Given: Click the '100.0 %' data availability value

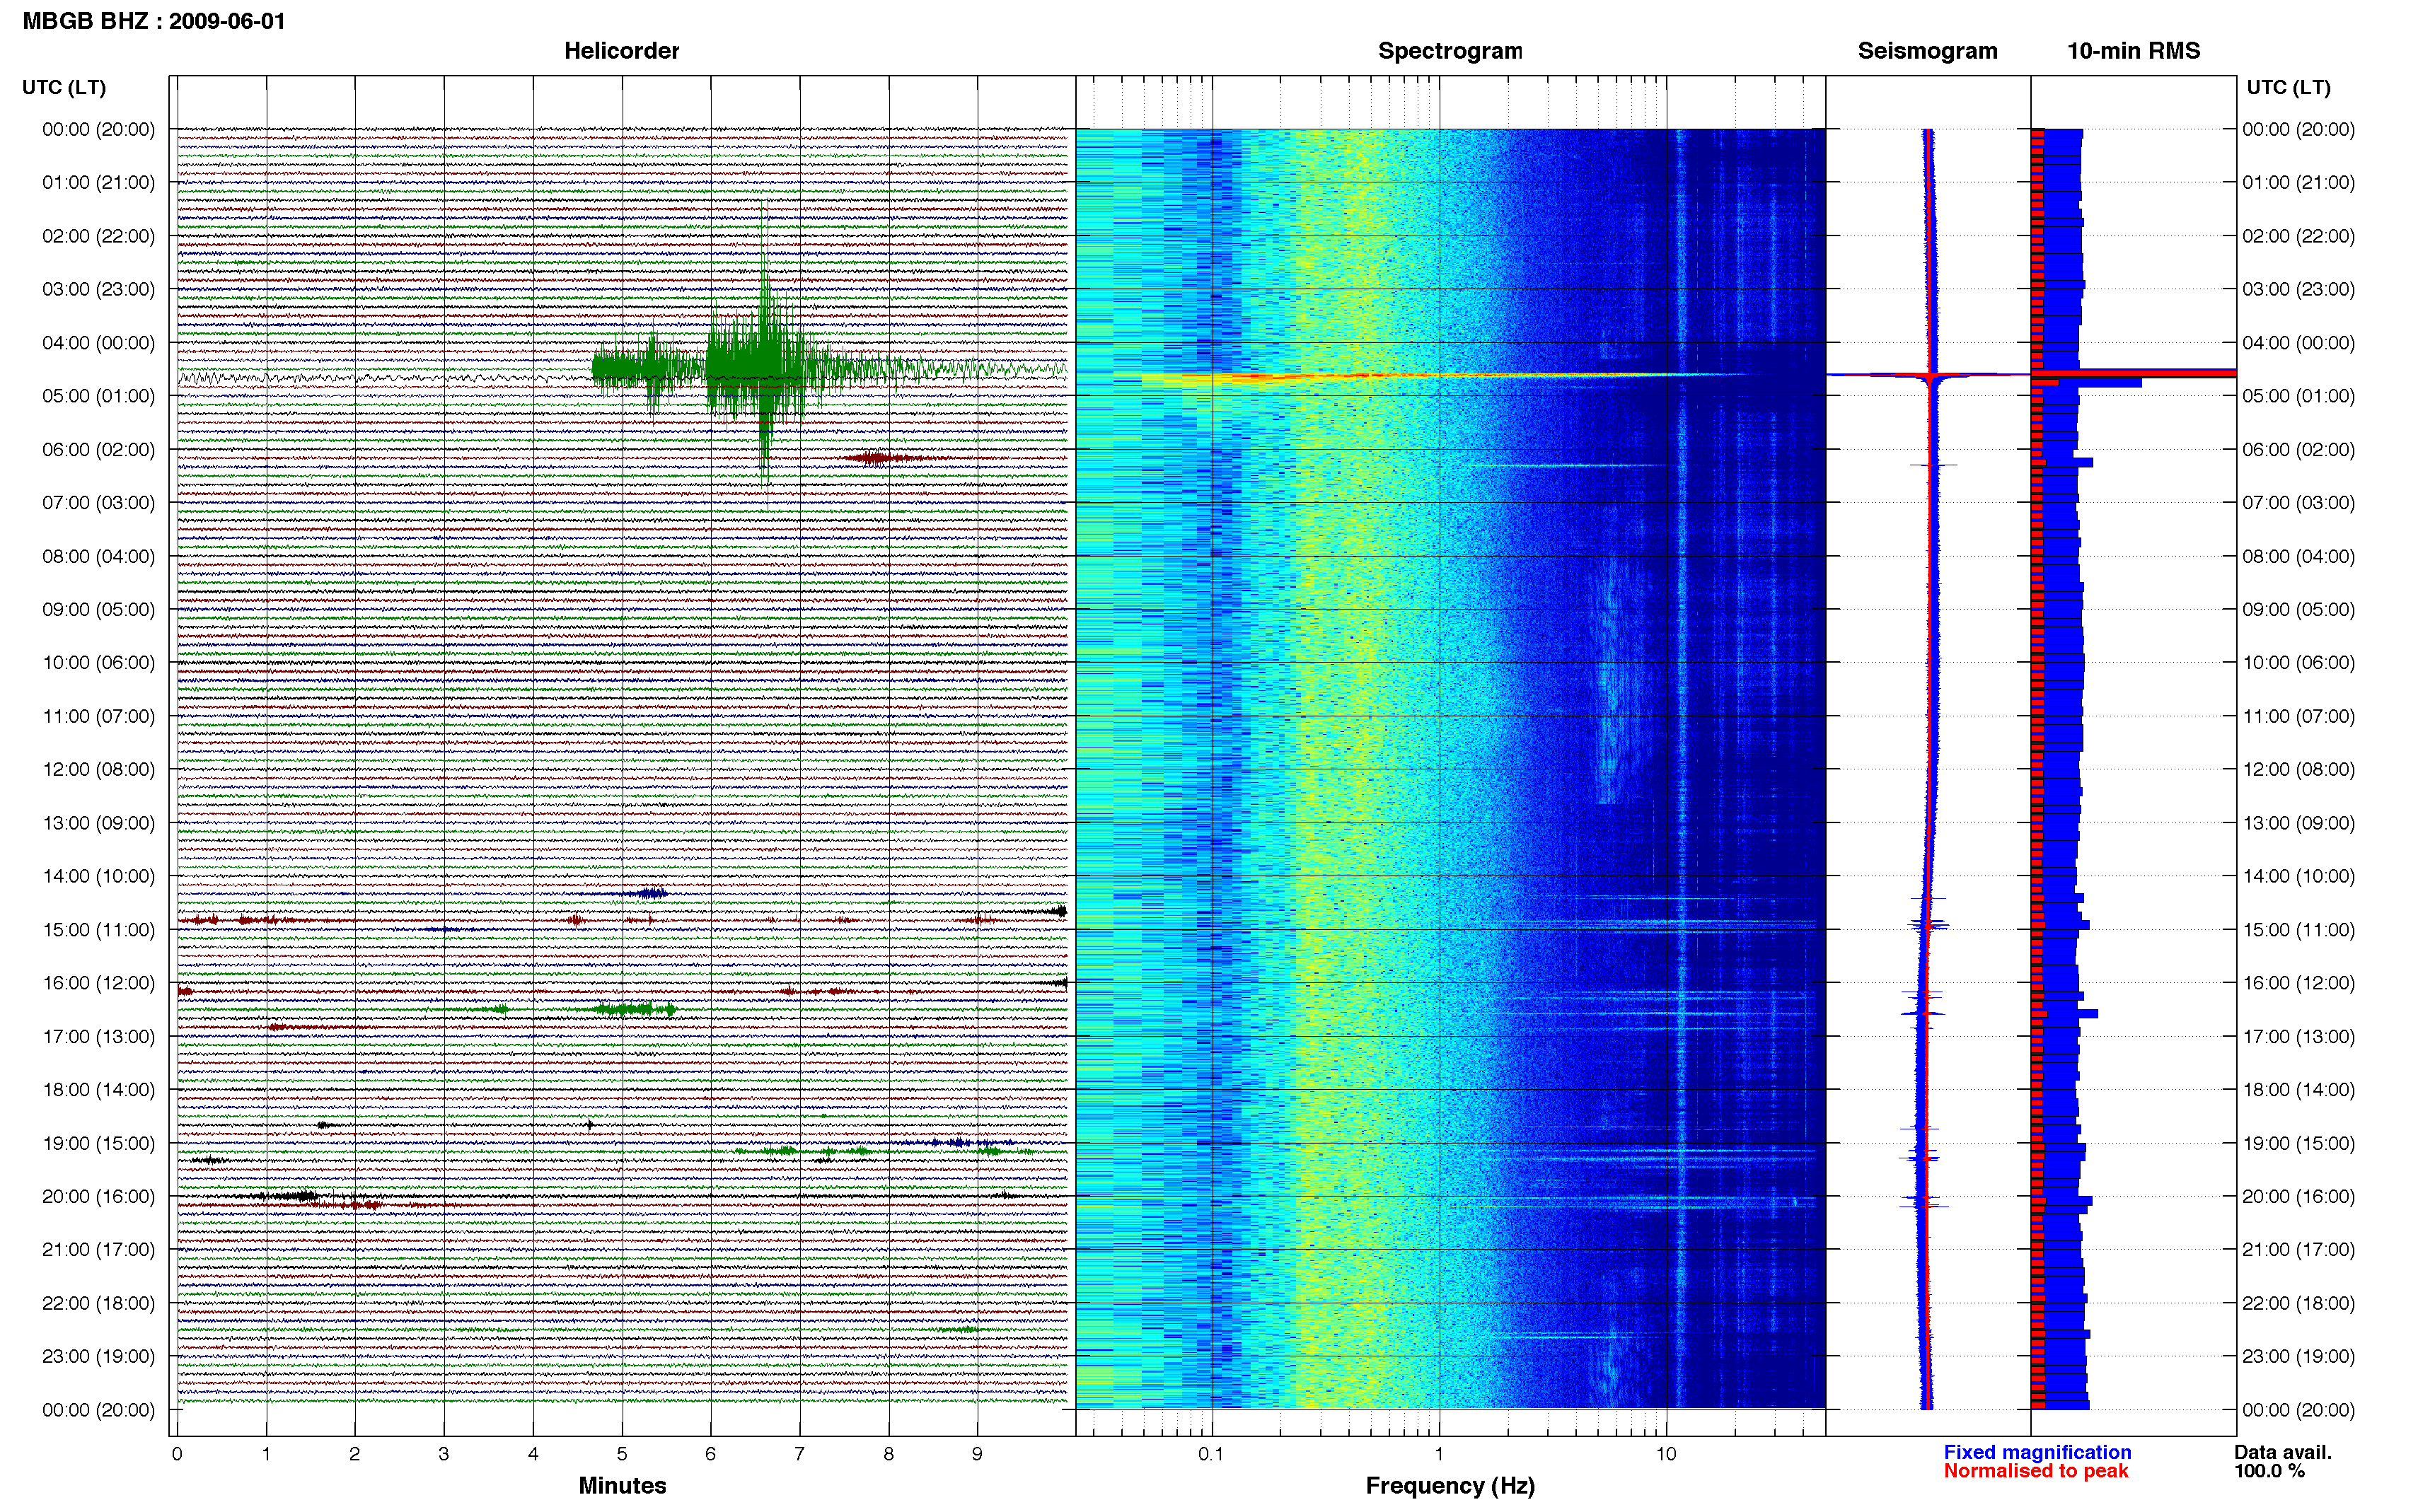Looking at the screenshot, I should (2270, 1471).
